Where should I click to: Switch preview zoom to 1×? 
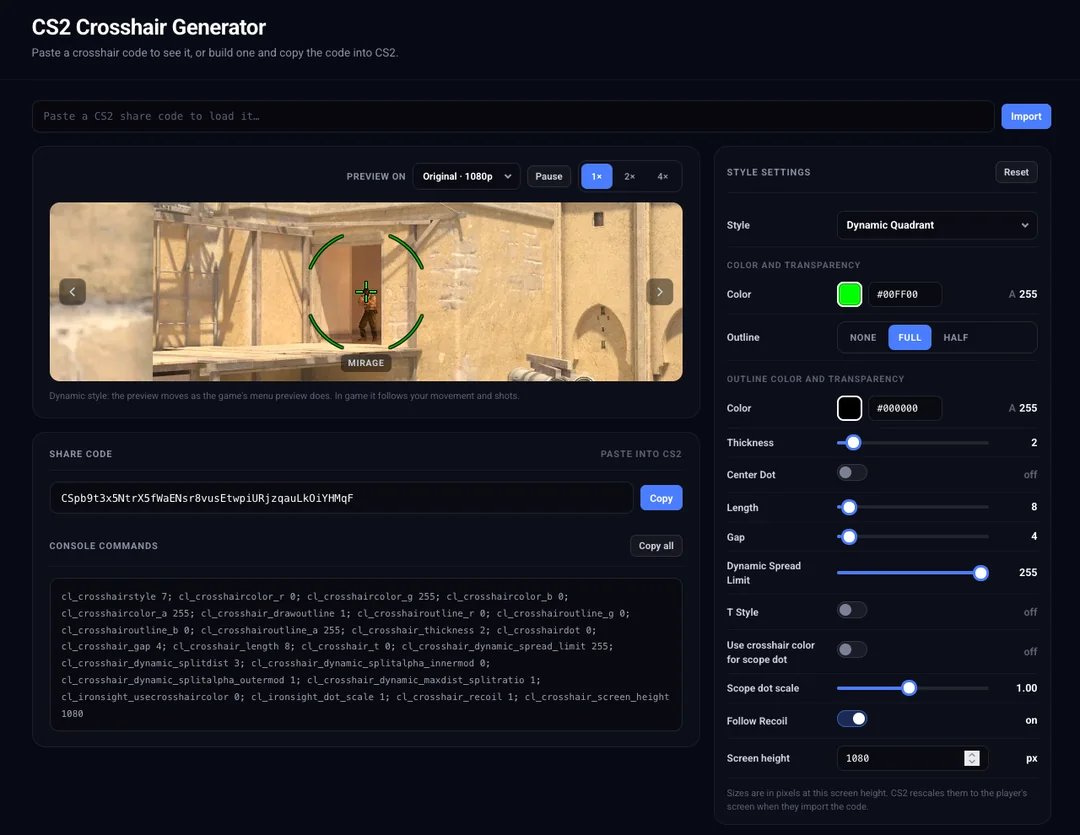click(596, 176)
